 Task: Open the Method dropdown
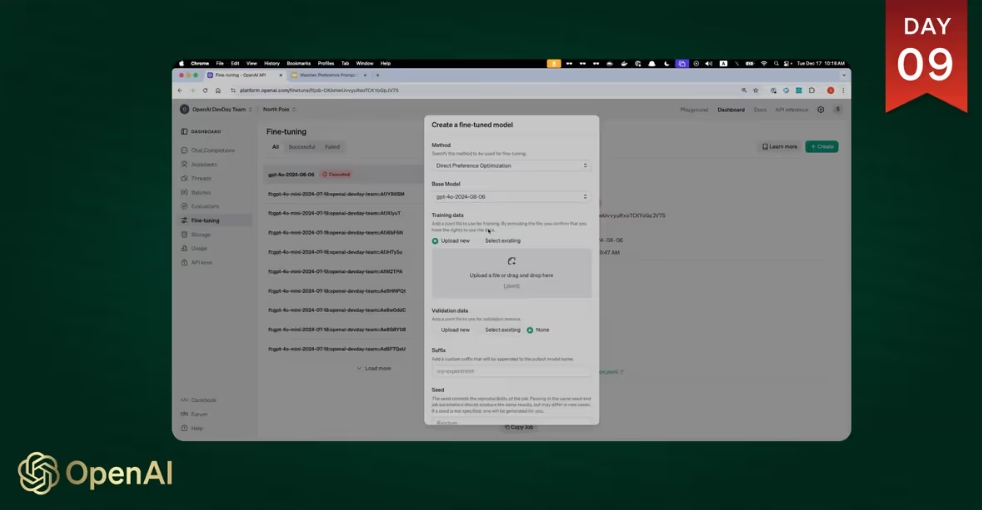click(x=511, y=166)
